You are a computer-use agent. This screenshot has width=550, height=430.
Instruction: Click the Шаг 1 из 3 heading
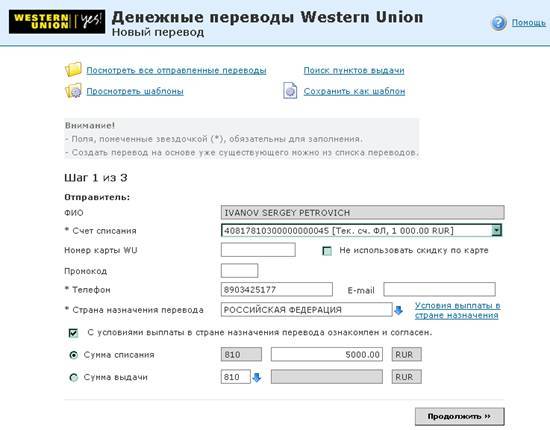click(95, 178)
